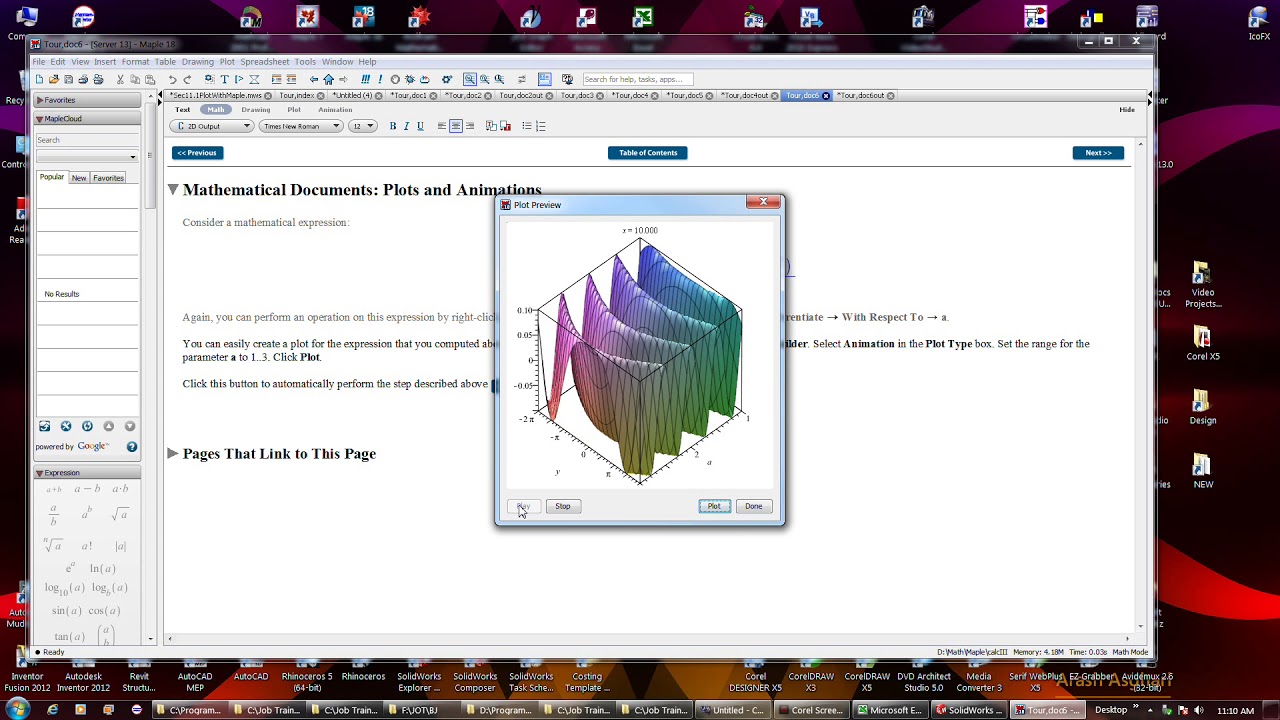Click the print icon in toolbar
The height and width of the screenshot is (720, 1280).
pyautogui.click(x=83, y=79)
